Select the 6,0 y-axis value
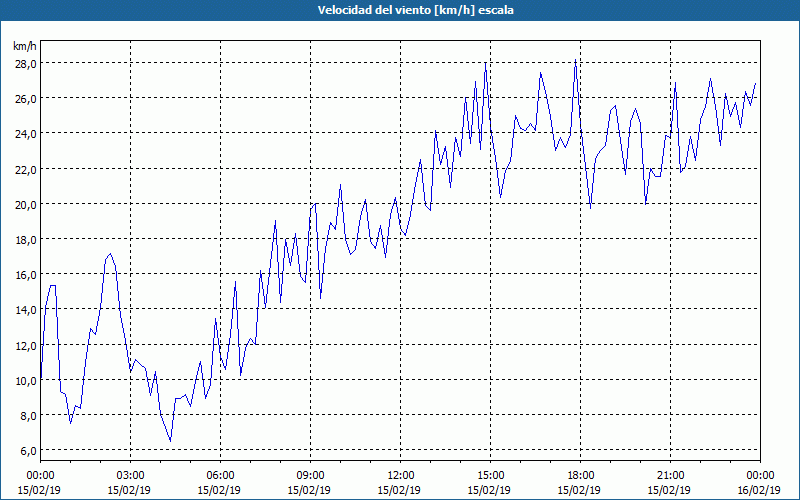This screenshot has height=500, width=800. point(28,451)
